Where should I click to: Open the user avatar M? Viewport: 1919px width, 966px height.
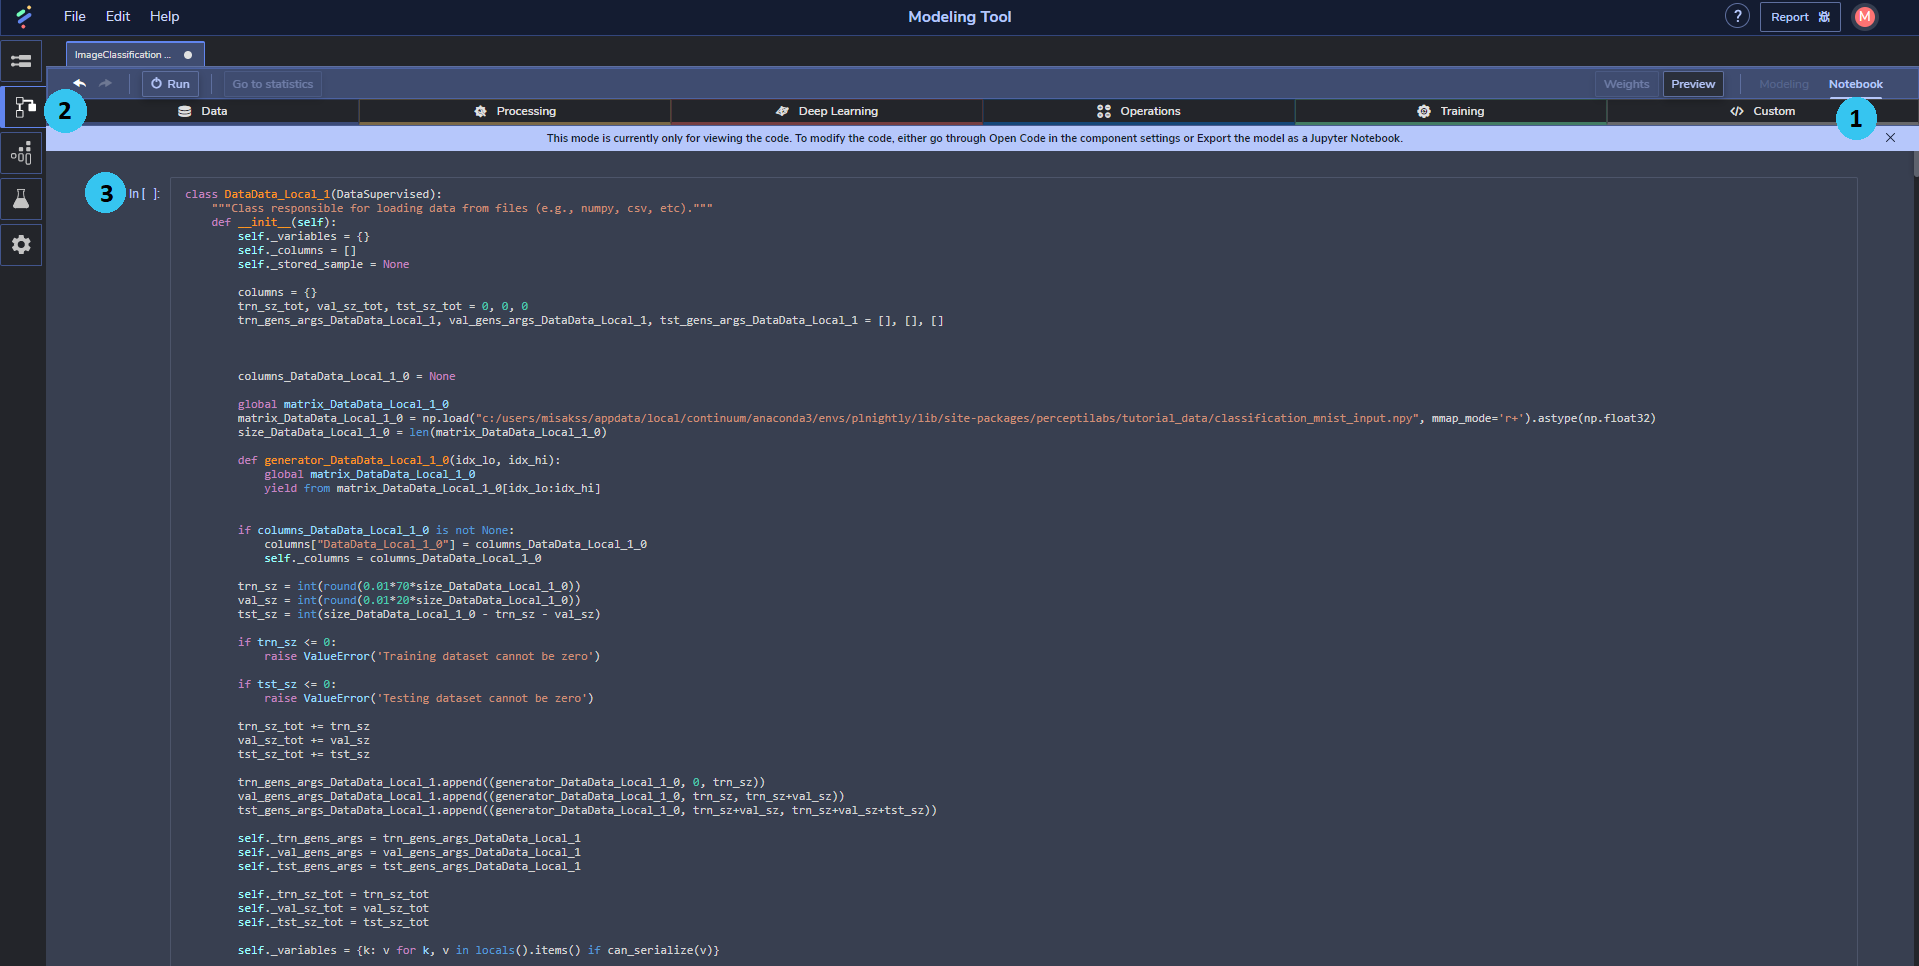coord(1865,16)
